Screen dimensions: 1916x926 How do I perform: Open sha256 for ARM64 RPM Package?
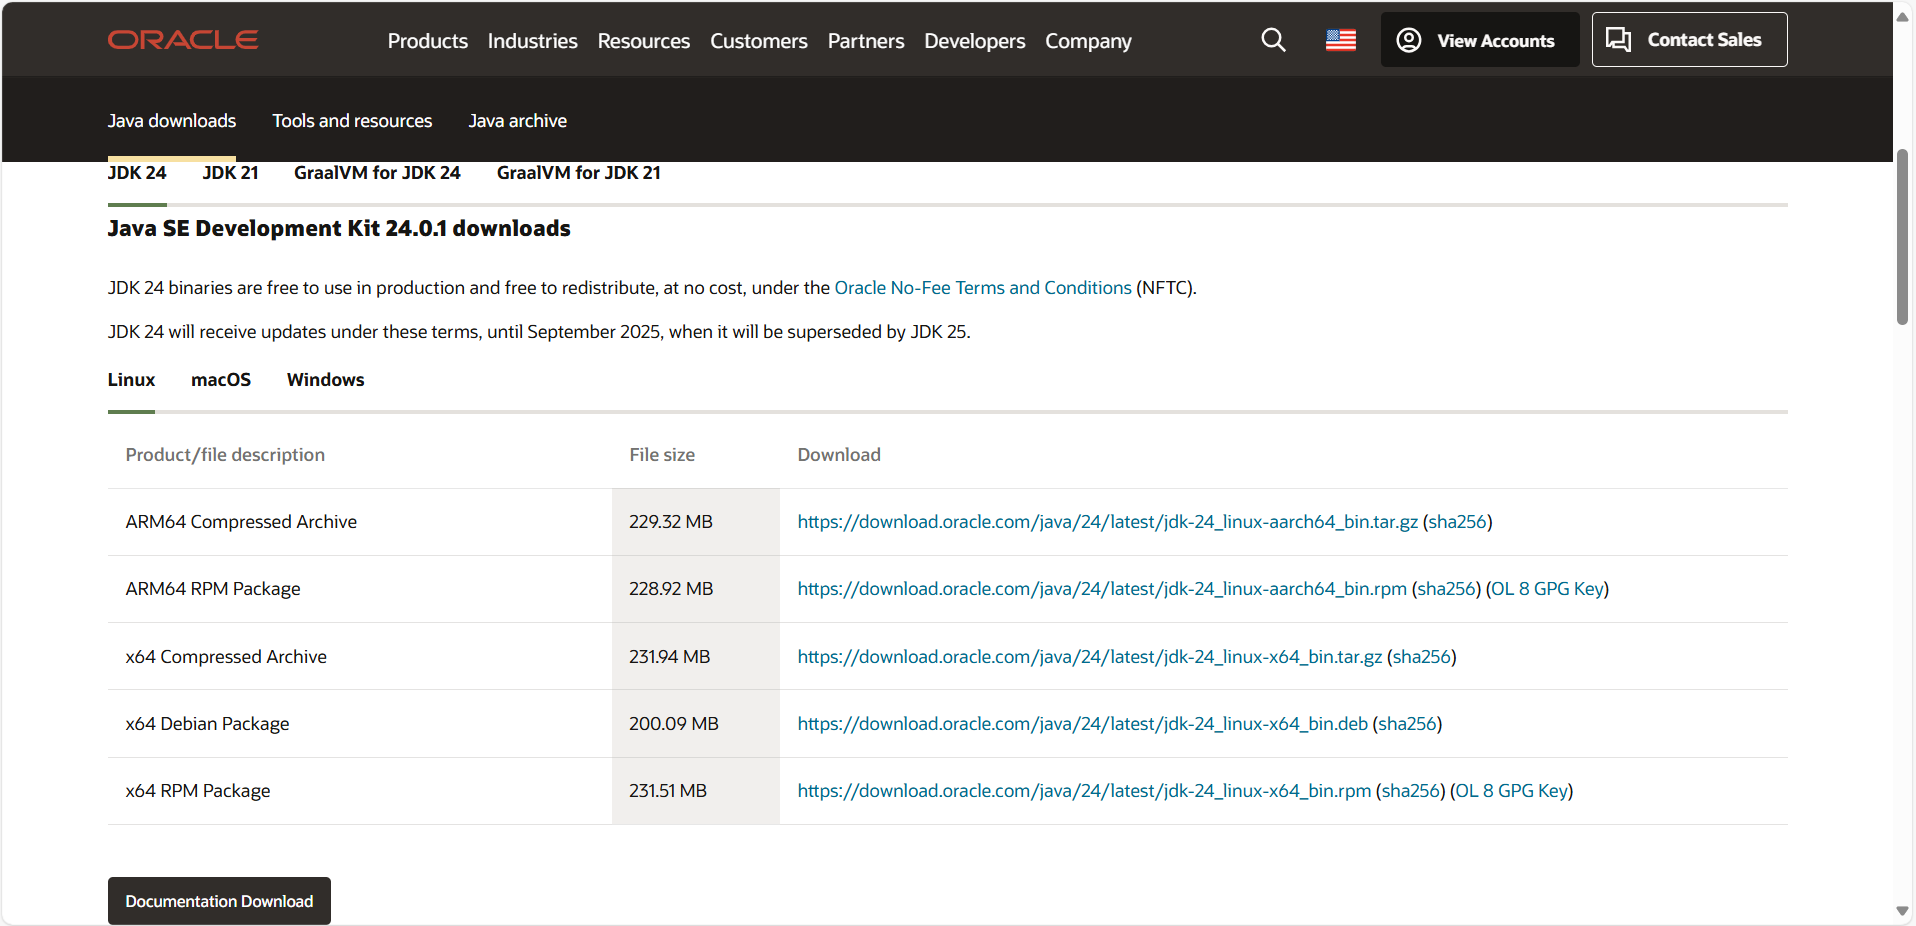click(1446, 589)
